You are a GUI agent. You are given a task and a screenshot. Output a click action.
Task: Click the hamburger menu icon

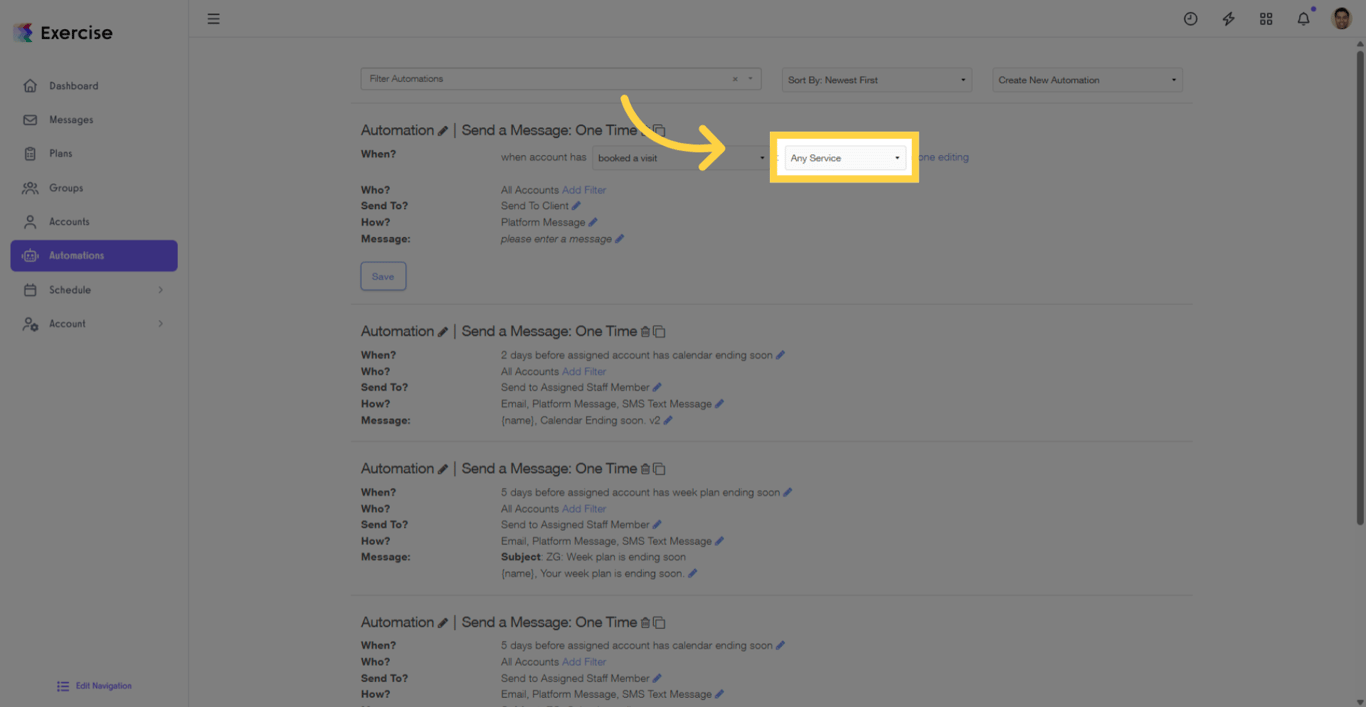(x=213, y=19)
